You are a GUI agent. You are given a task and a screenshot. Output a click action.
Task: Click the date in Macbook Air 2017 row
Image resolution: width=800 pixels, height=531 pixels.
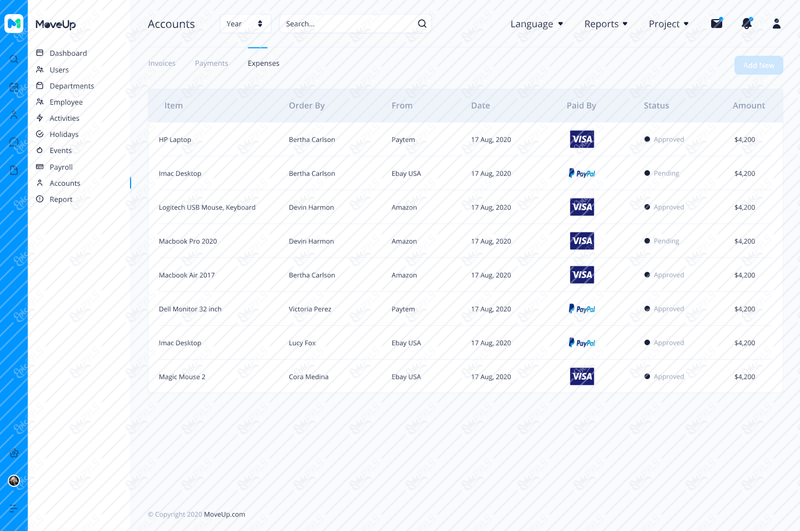point(491,275)
